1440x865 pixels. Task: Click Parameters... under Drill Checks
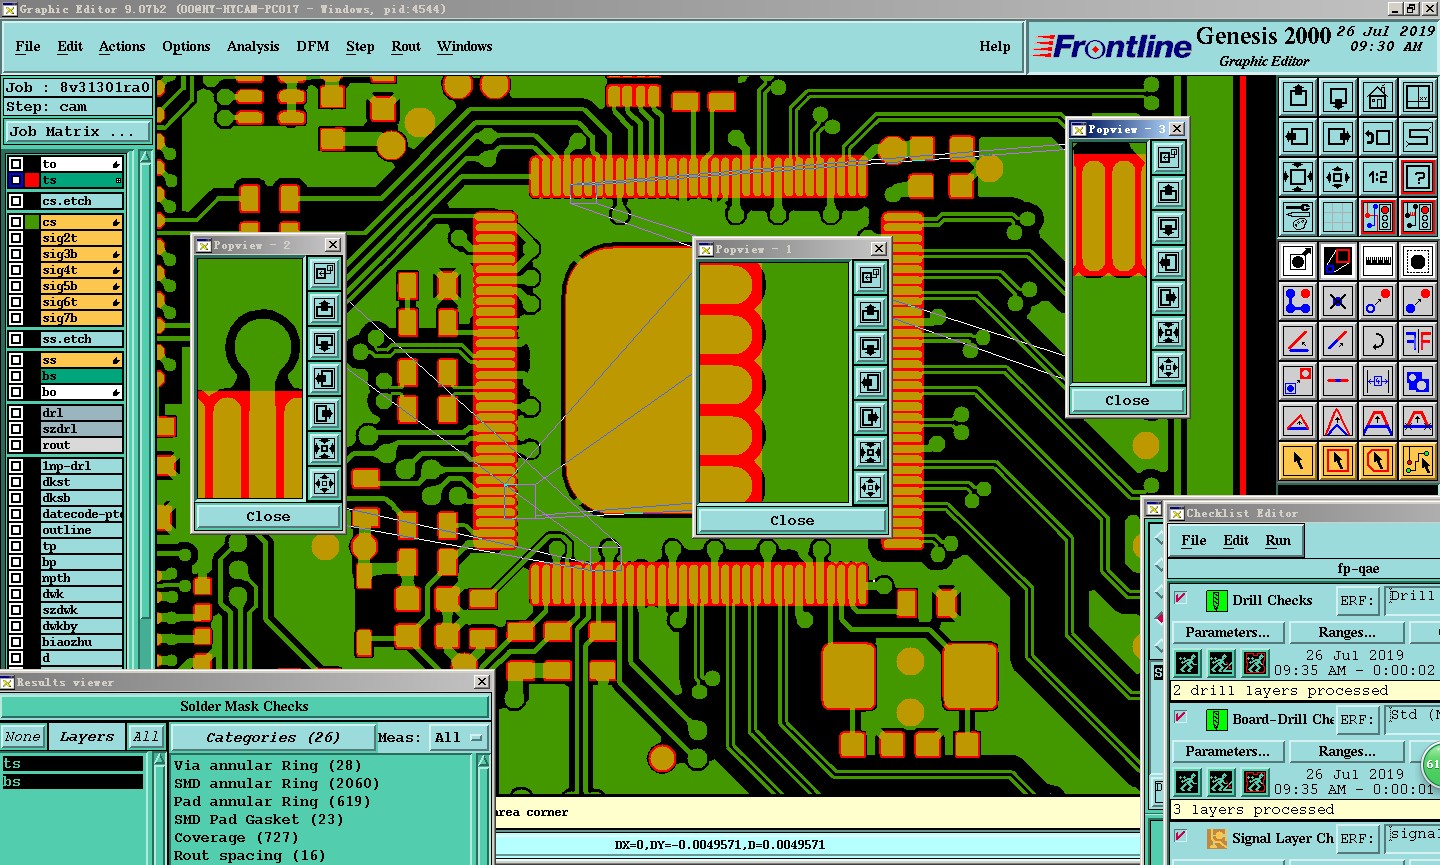point(1228,633)
